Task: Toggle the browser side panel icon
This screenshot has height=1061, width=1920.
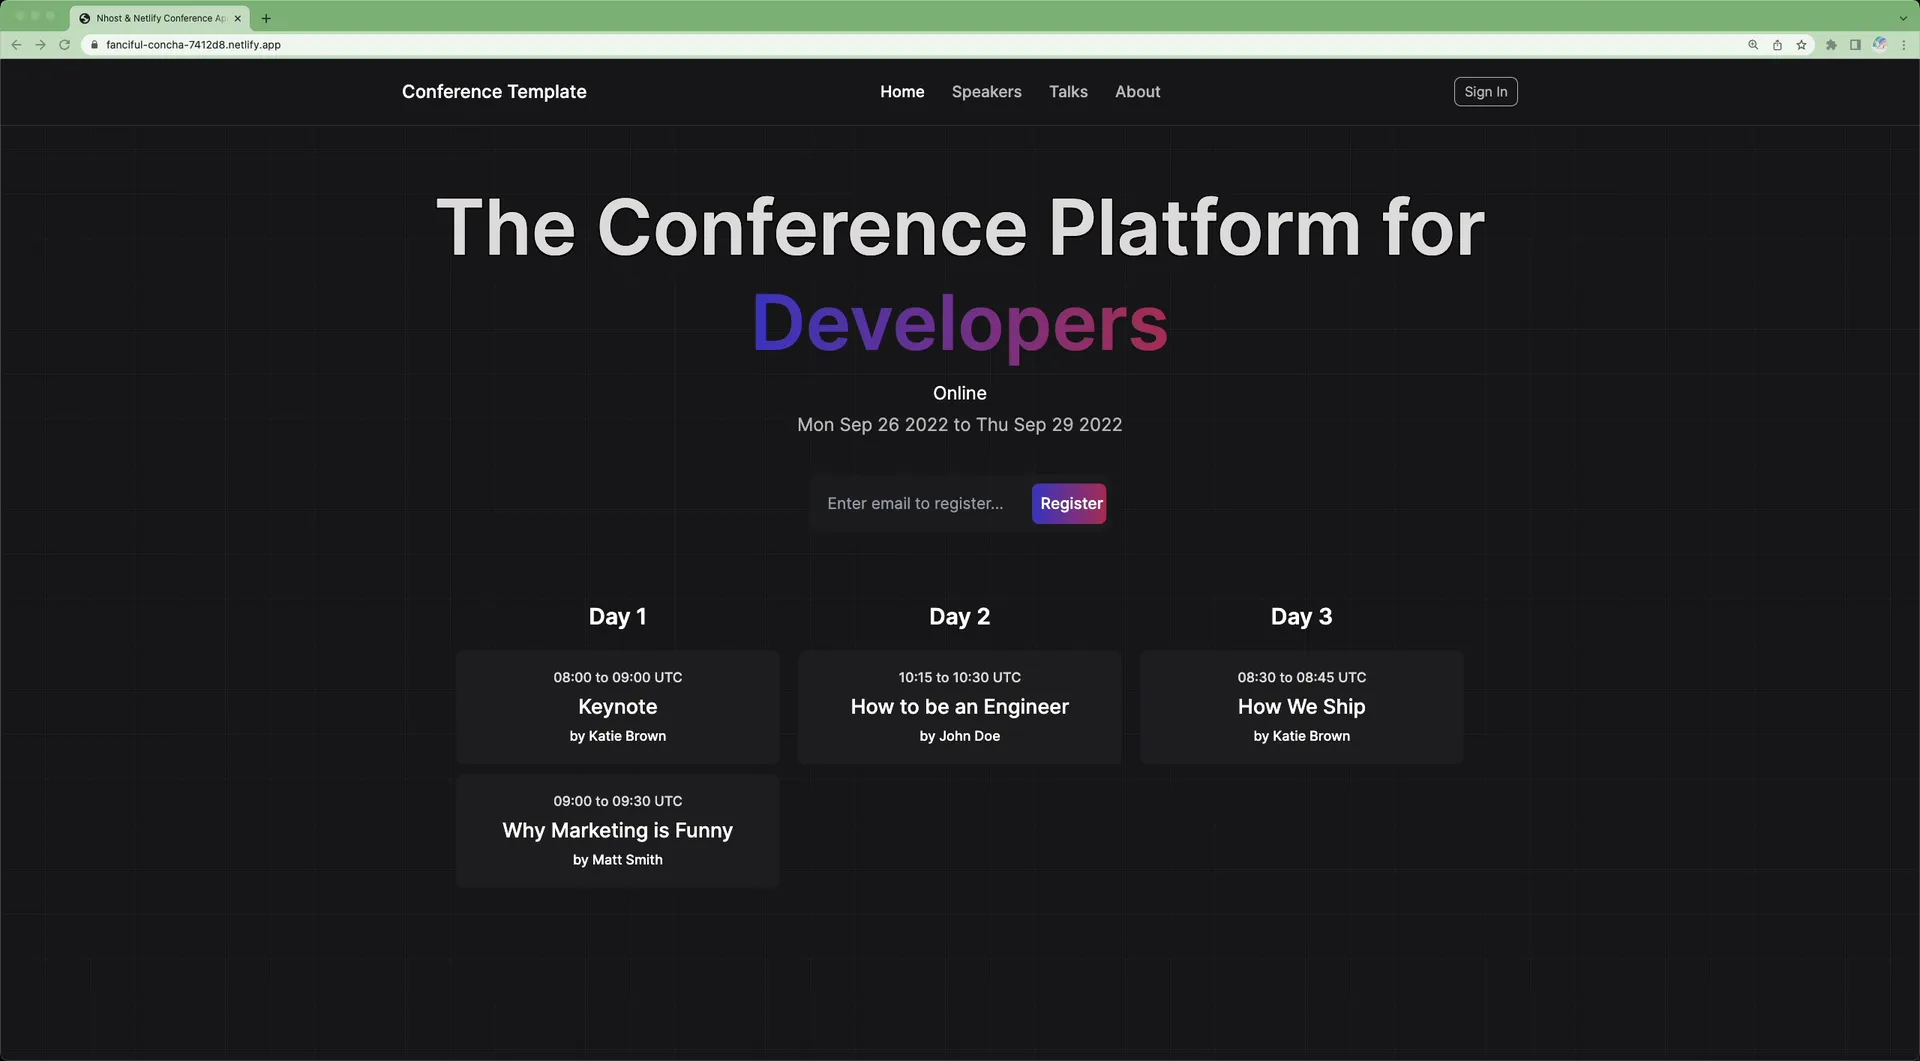Action: tap(1855, 45)
